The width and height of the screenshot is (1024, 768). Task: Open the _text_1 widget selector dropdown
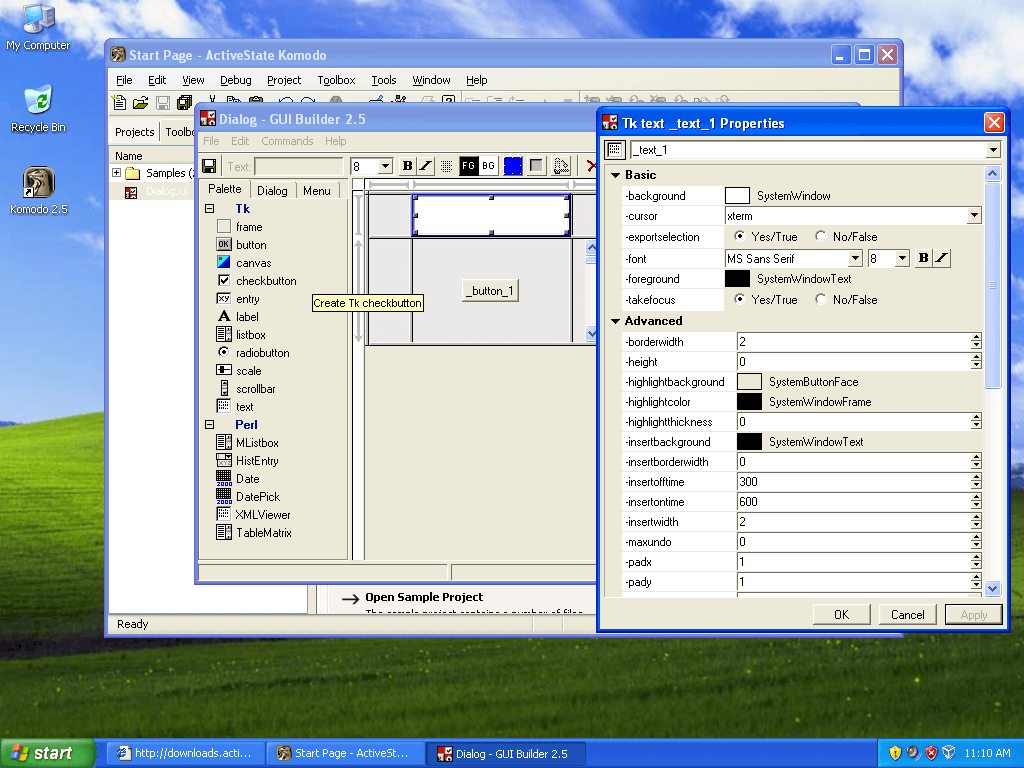(x=993, y=150)
